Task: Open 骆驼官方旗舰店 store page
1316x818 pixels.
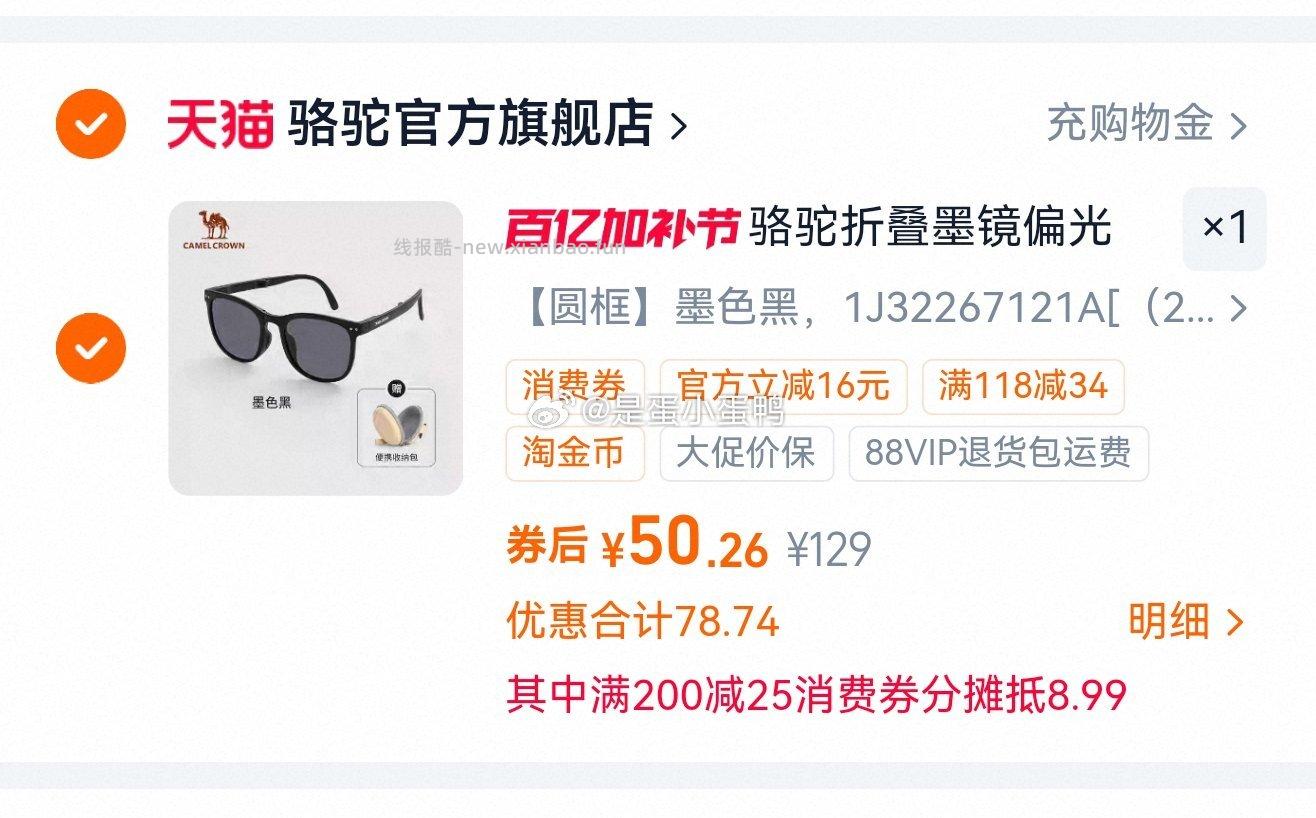Action: [x=470, y=125]
